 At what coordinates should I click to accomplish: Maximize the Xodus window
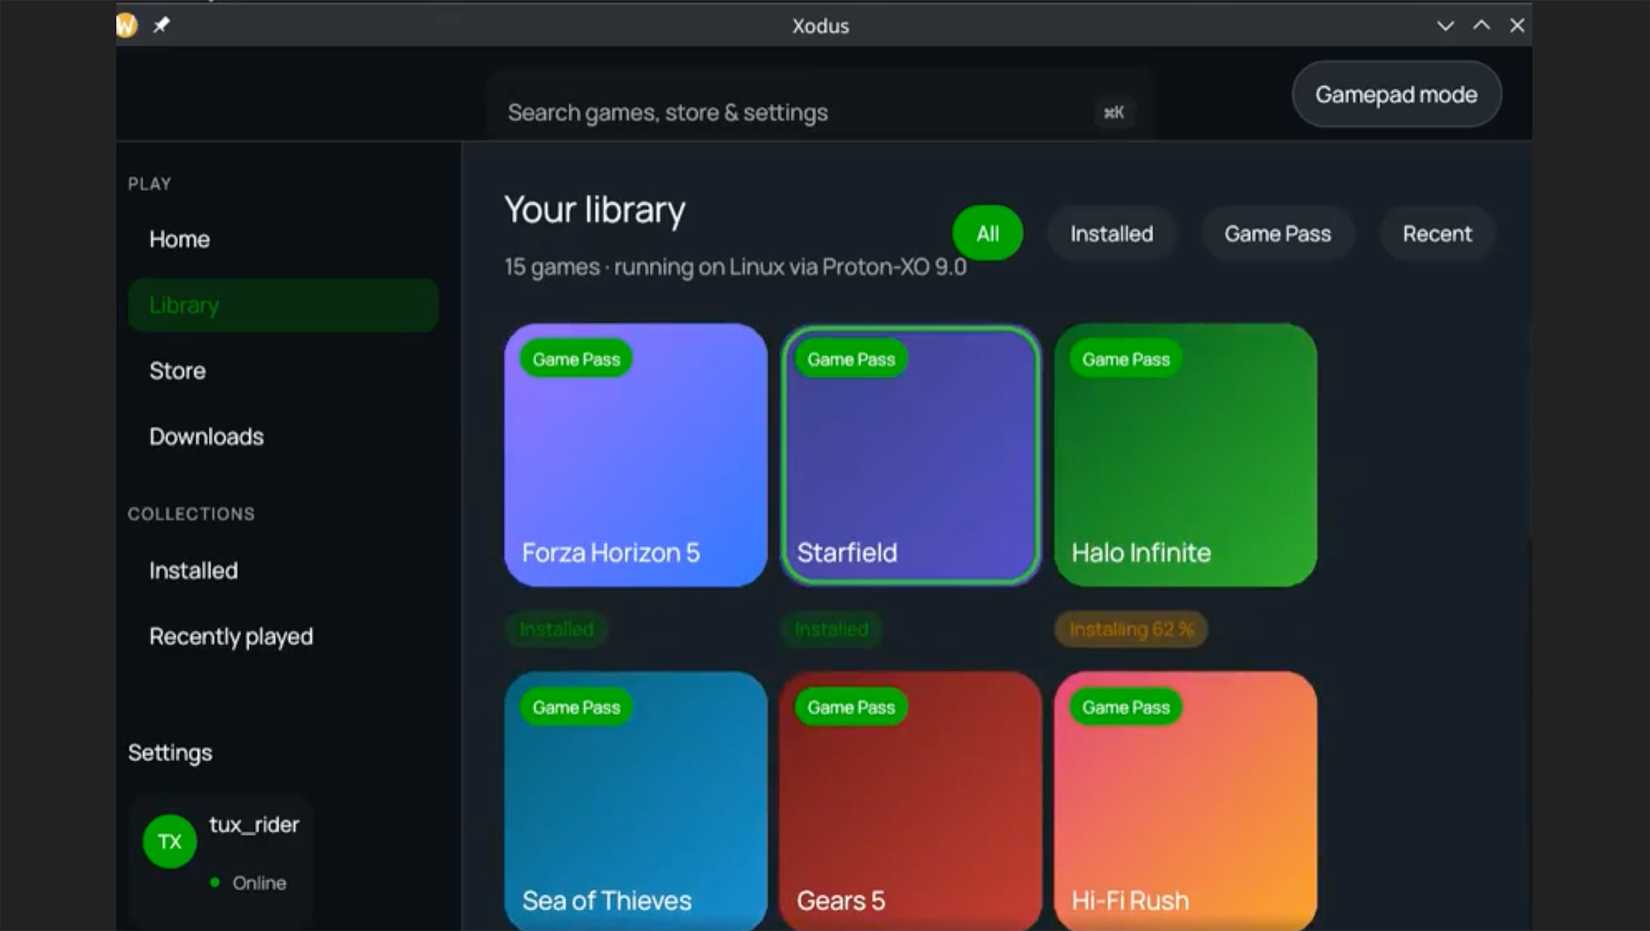[x=1481, y=26]
